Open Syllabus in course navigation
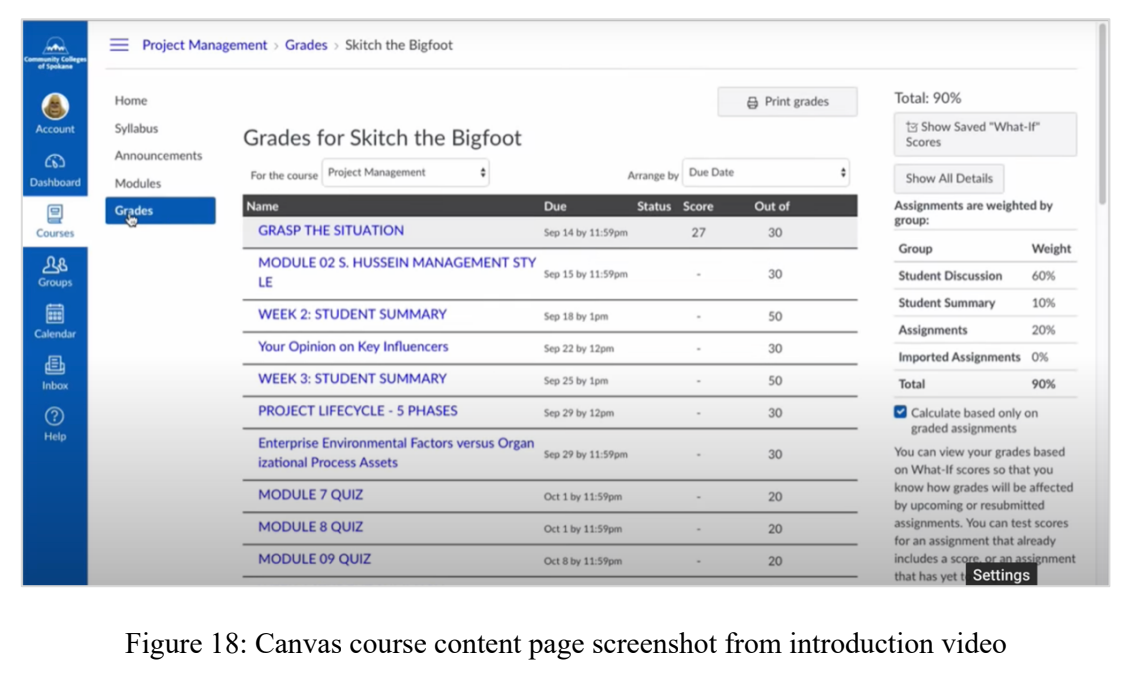 [136, 128]
